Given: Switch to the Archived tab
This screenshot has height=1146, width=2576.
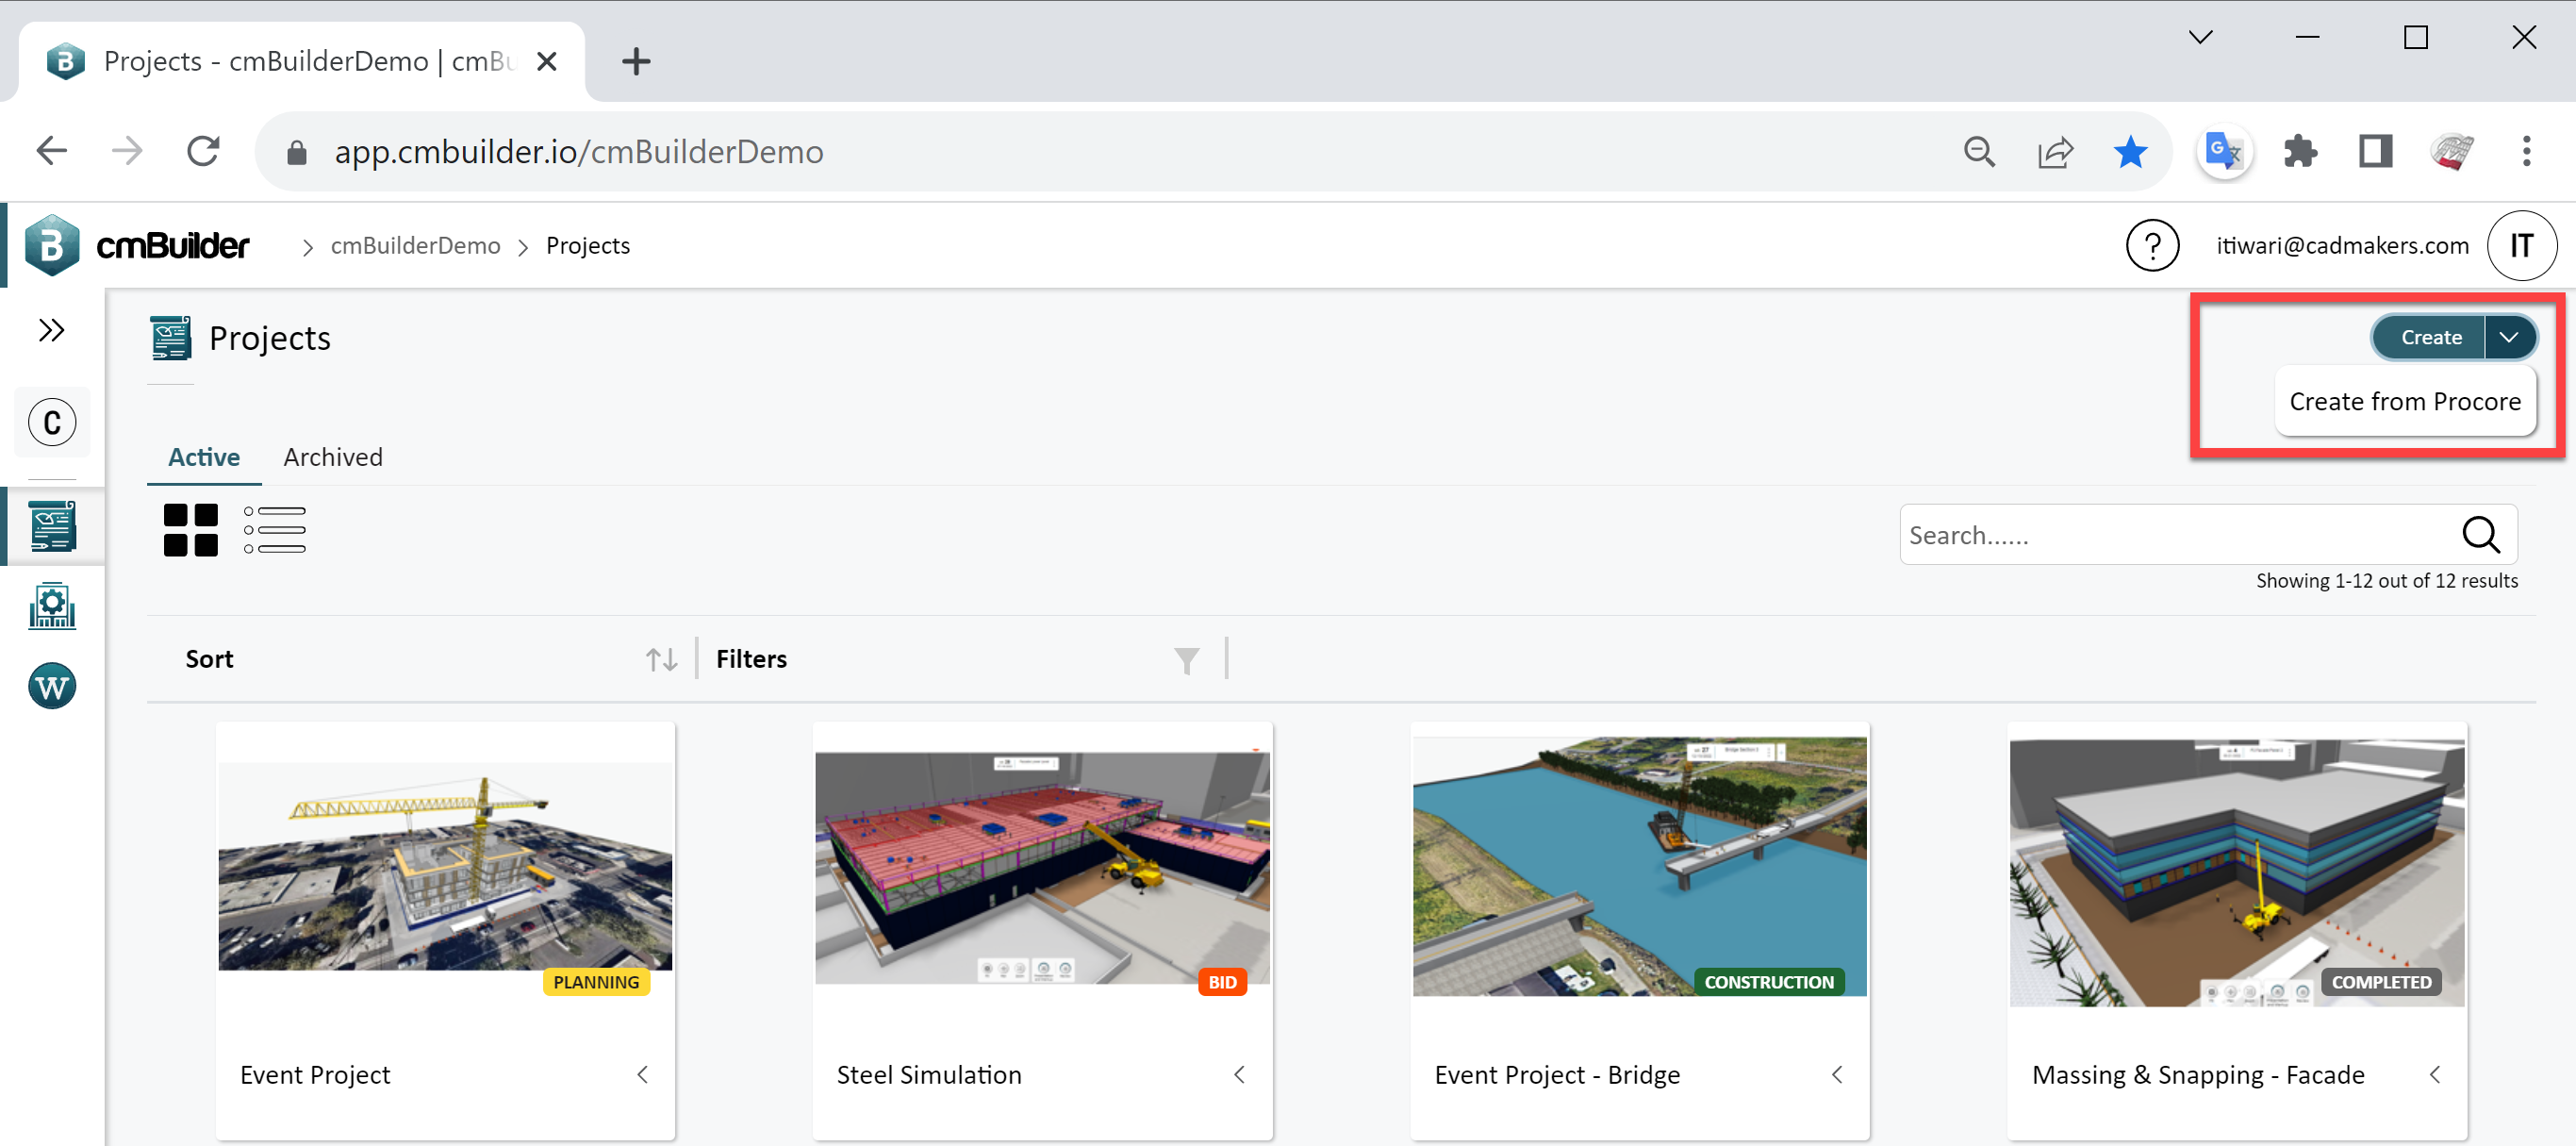Looking at the screenshot, I should click(333, 457).
